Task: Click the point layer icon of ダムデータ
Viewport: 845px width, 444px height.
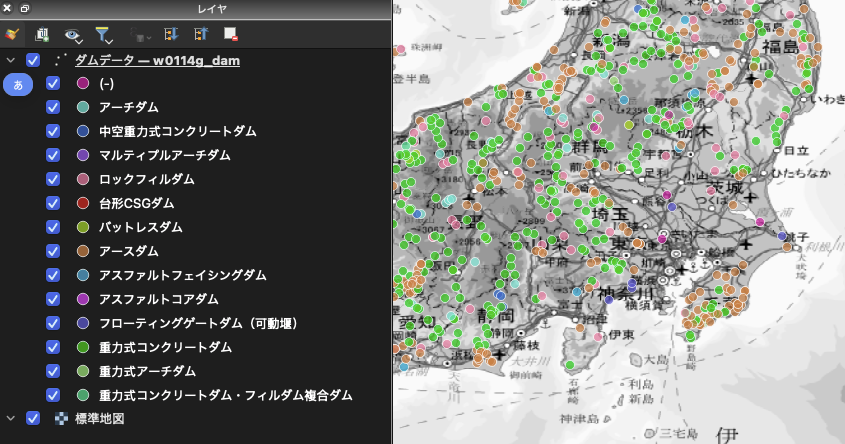Action: coord(60,60)
